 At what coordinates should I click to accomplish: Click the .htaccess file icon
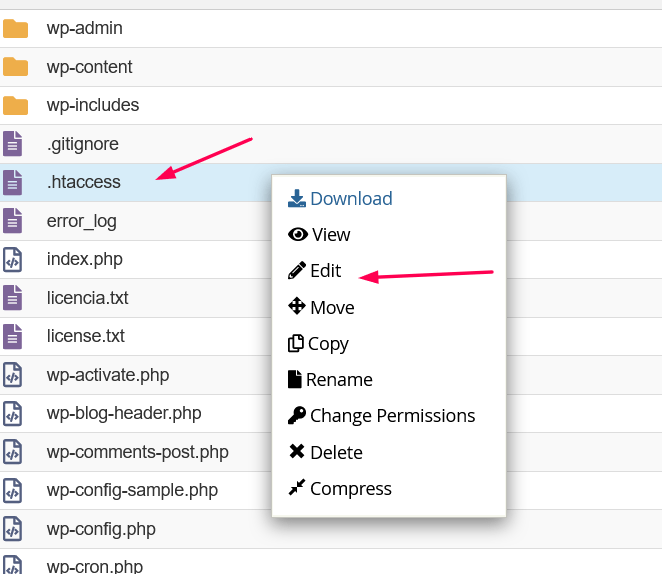[x=12, y=182]
